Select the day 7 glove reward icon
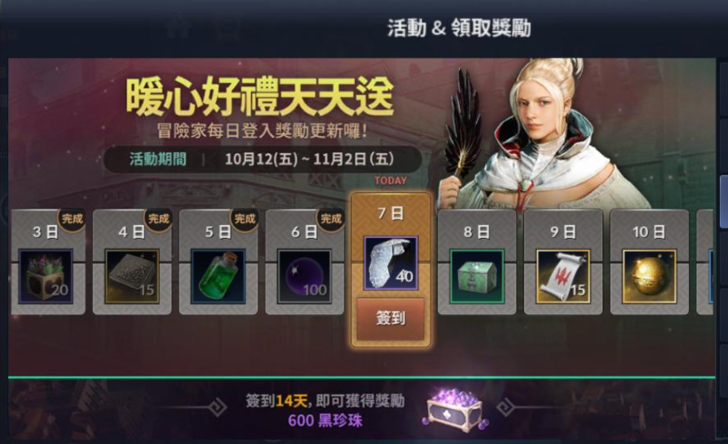 pyautogui.click(x=390, y=263)
